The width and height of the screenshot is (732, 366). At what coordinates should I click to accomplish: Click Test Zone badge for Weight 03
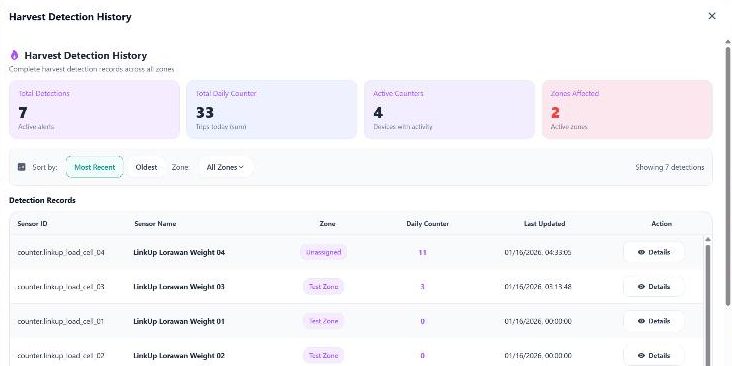324,287
